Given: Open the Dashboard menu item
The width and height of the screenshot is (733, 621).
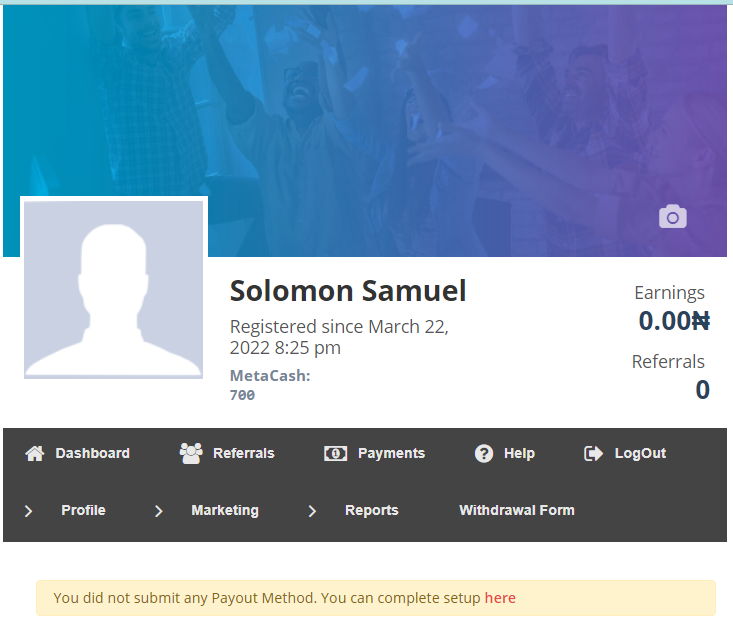Looking at the screenshot, I should [x=93, y=453].
